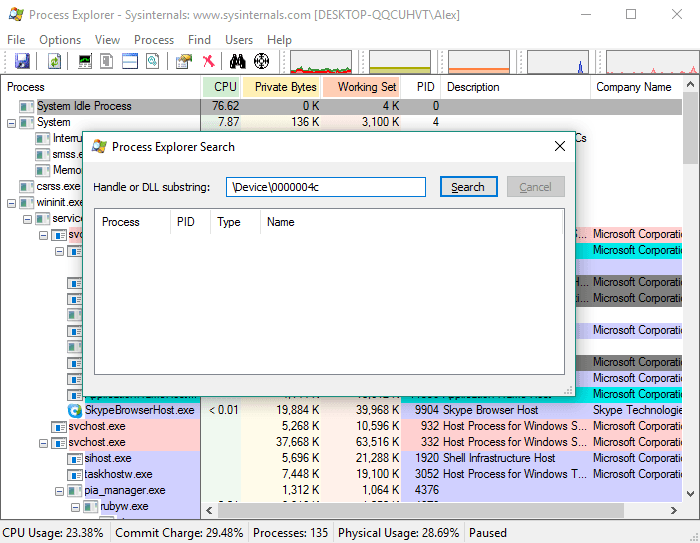Click the Handle or DLL substring input field
This screenshot has height=543, width=700.
pyautogui.click(x=326, y=187)
